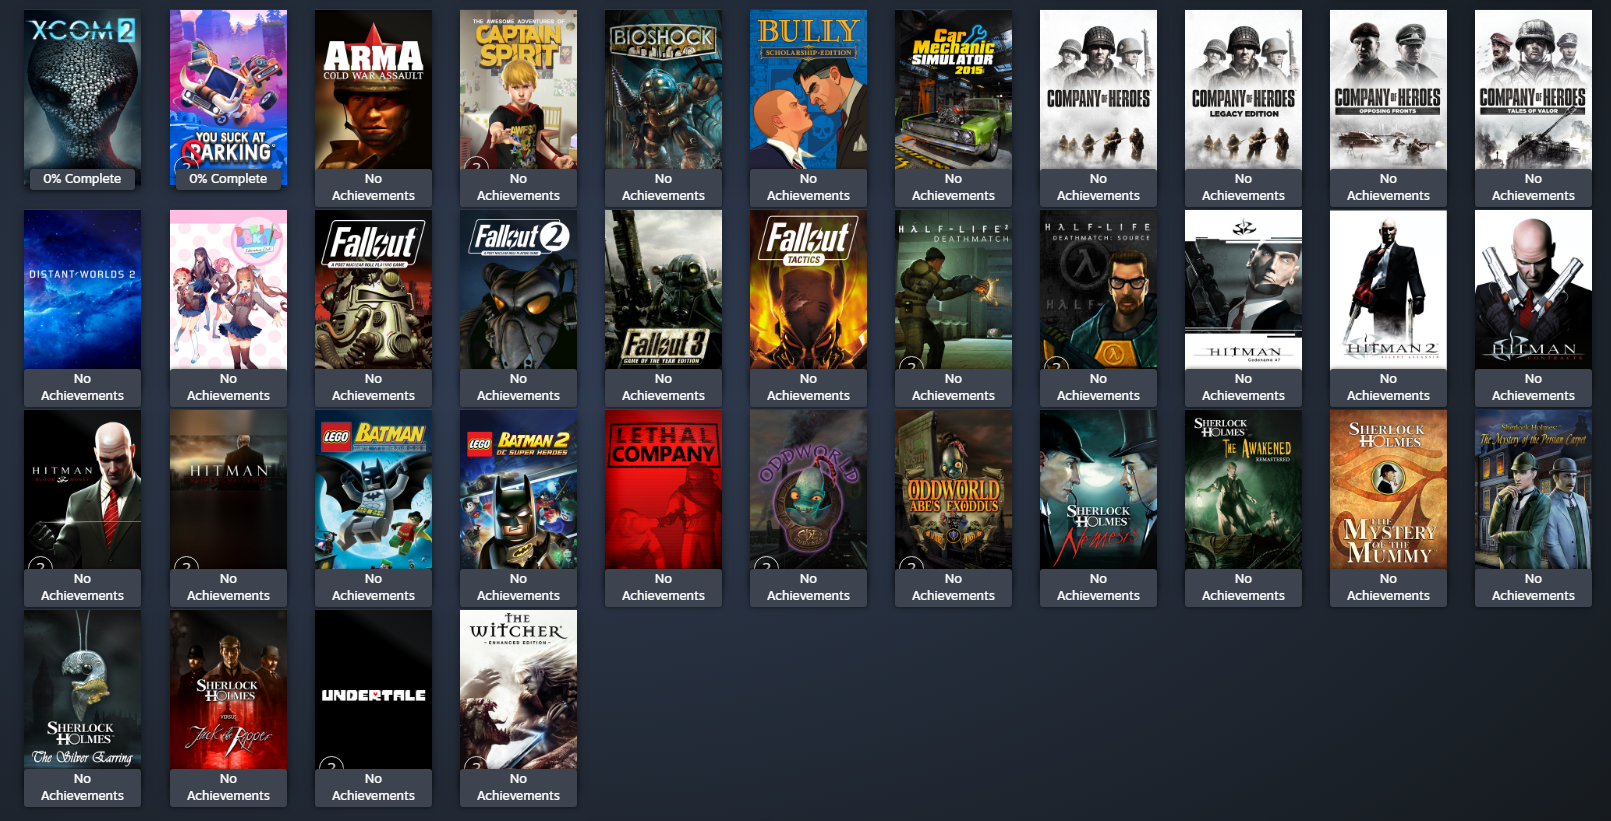Open Car Mechanic Simulator 2015 cover
Viewport: 1611px width, 821px height.
(953, 90)
